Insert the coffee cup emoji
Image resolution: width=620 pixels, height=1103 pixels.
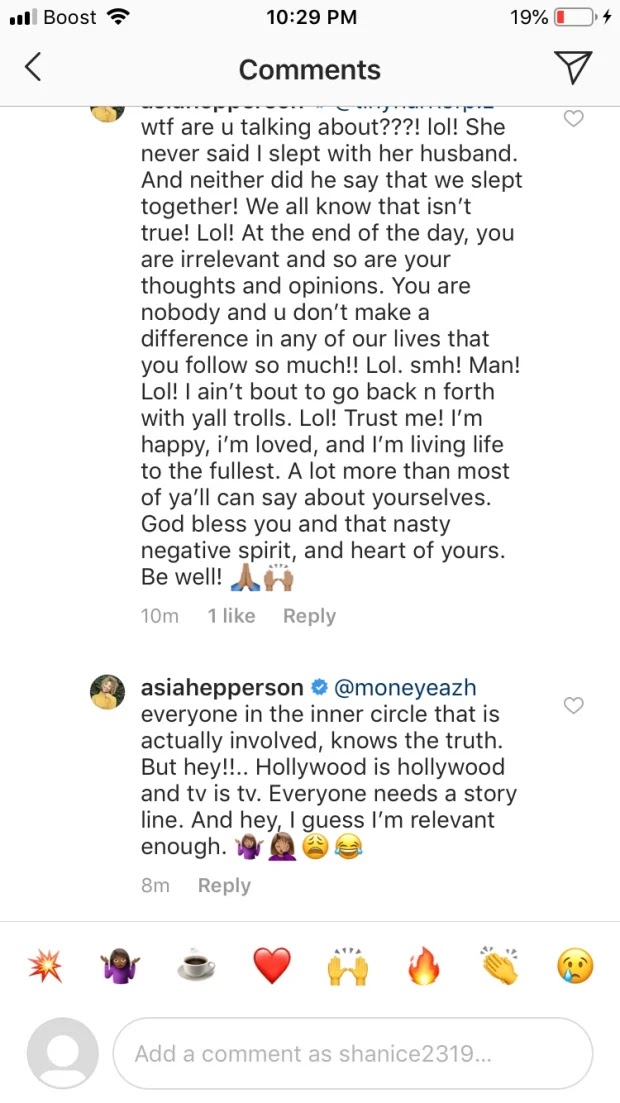coord(196,966)
